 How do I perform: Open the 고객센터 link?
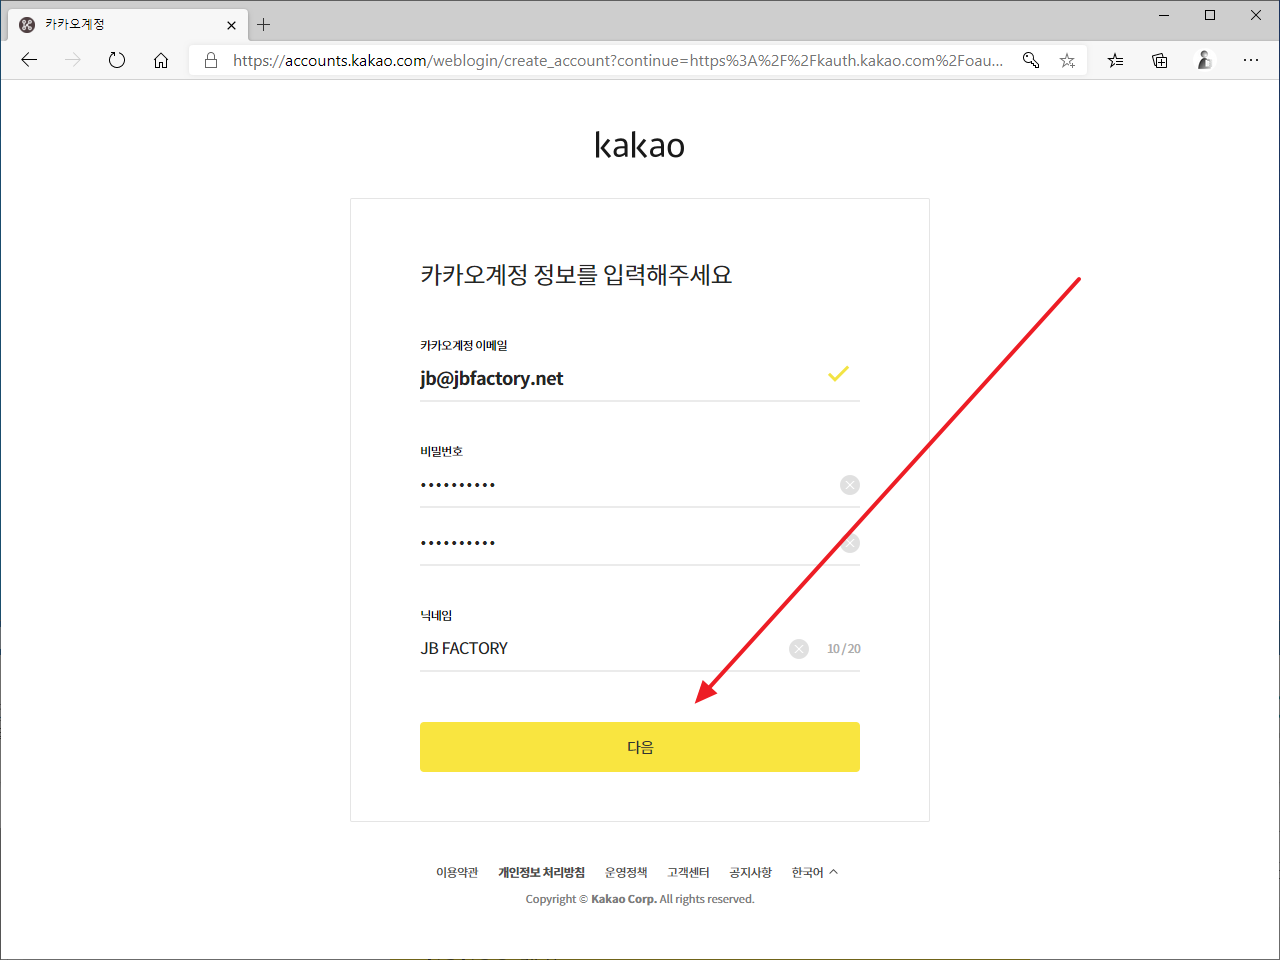(x=688, y=872)
